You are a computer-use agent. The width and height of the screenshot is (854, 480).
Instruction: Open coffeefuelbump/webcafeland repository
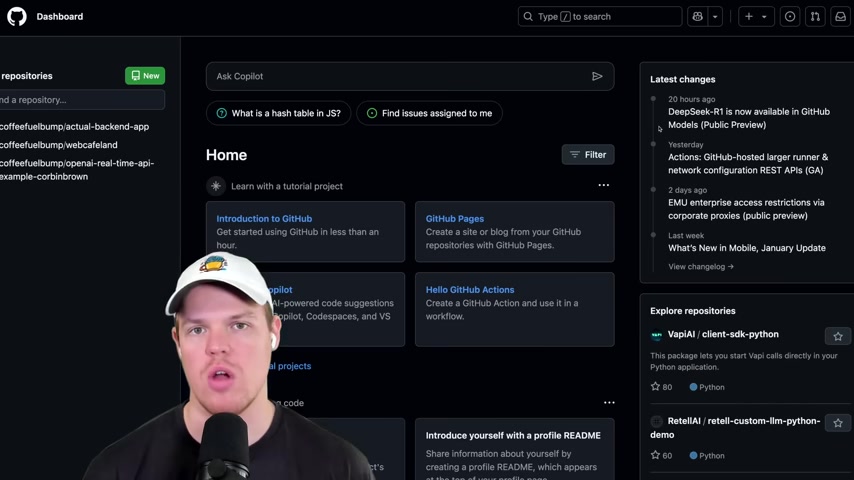pos(59,145)
